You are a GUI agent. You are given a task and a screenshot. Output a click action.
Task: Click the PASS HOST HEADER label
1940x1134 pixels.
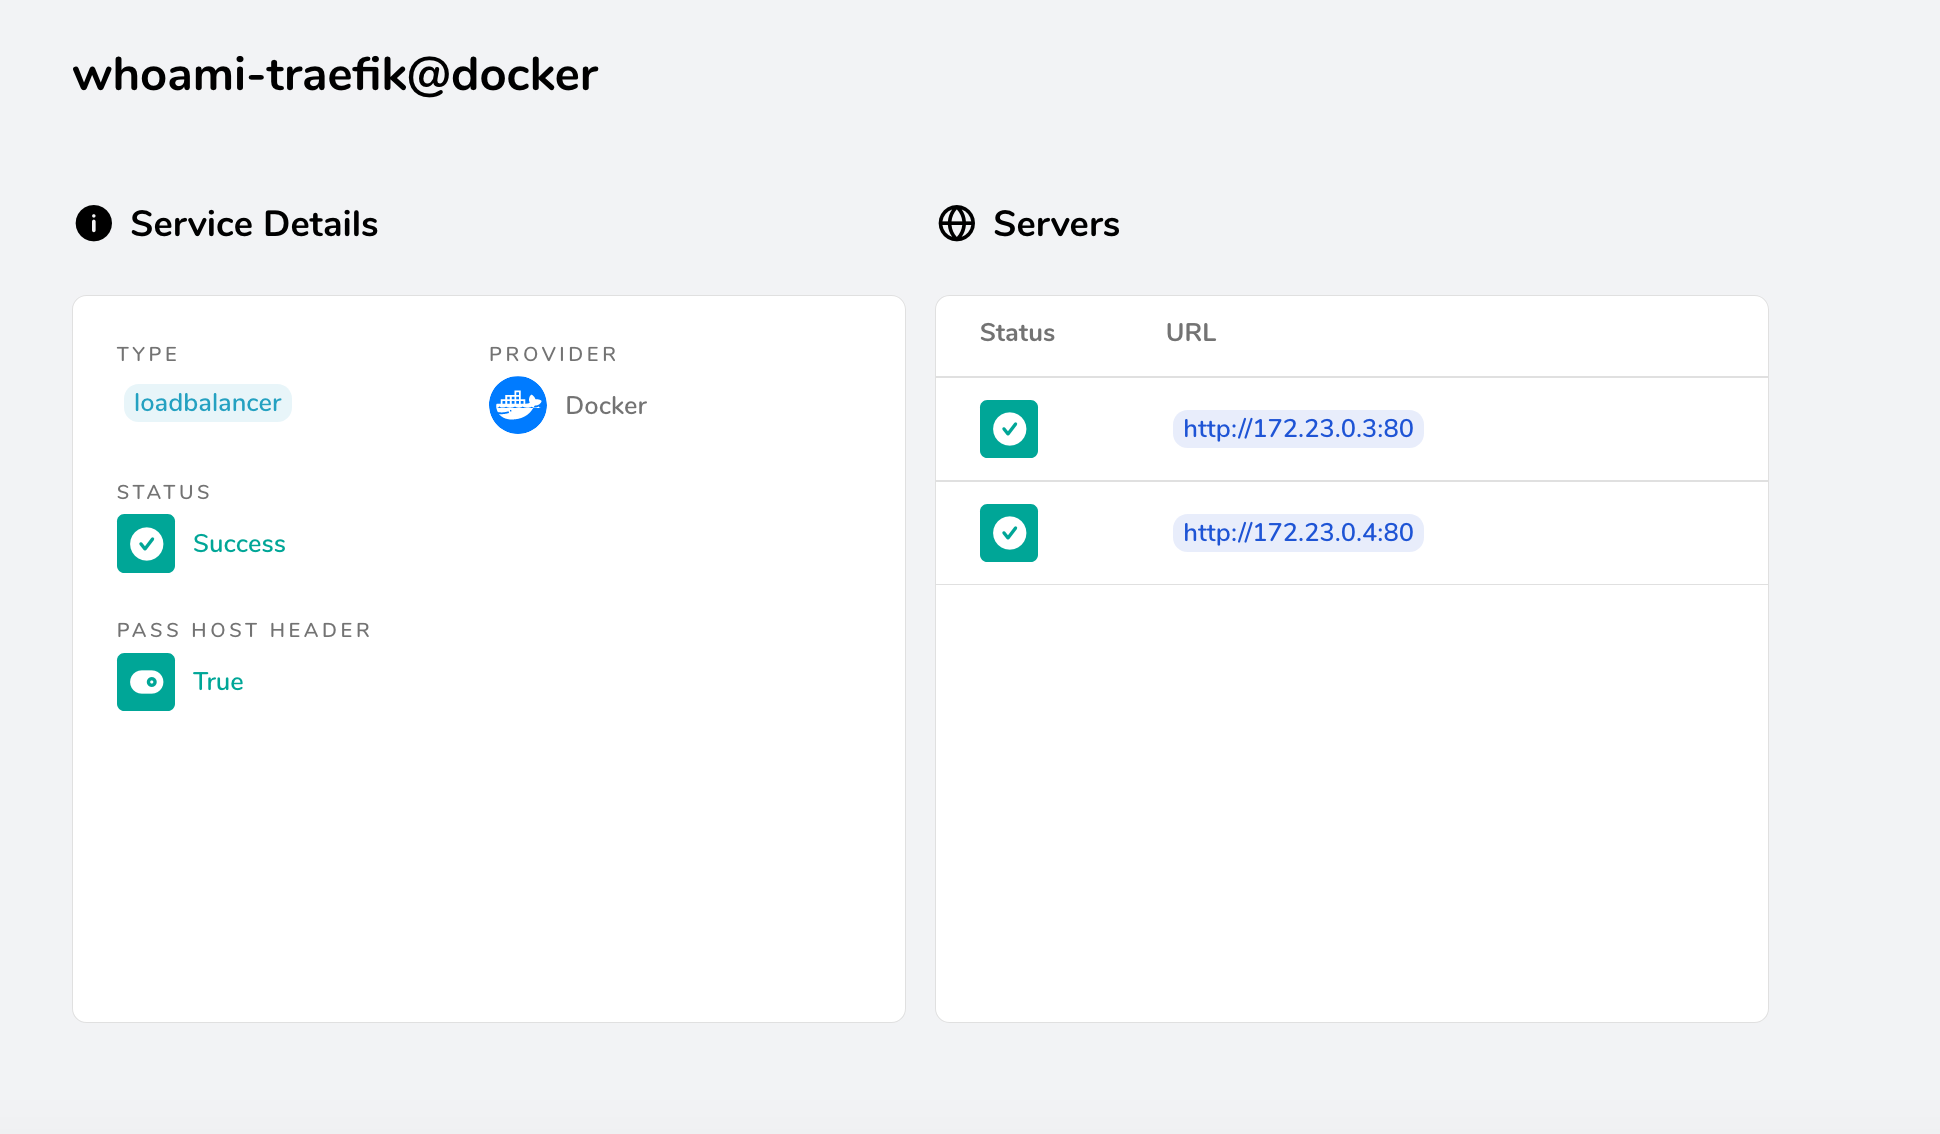click(244, 630)
